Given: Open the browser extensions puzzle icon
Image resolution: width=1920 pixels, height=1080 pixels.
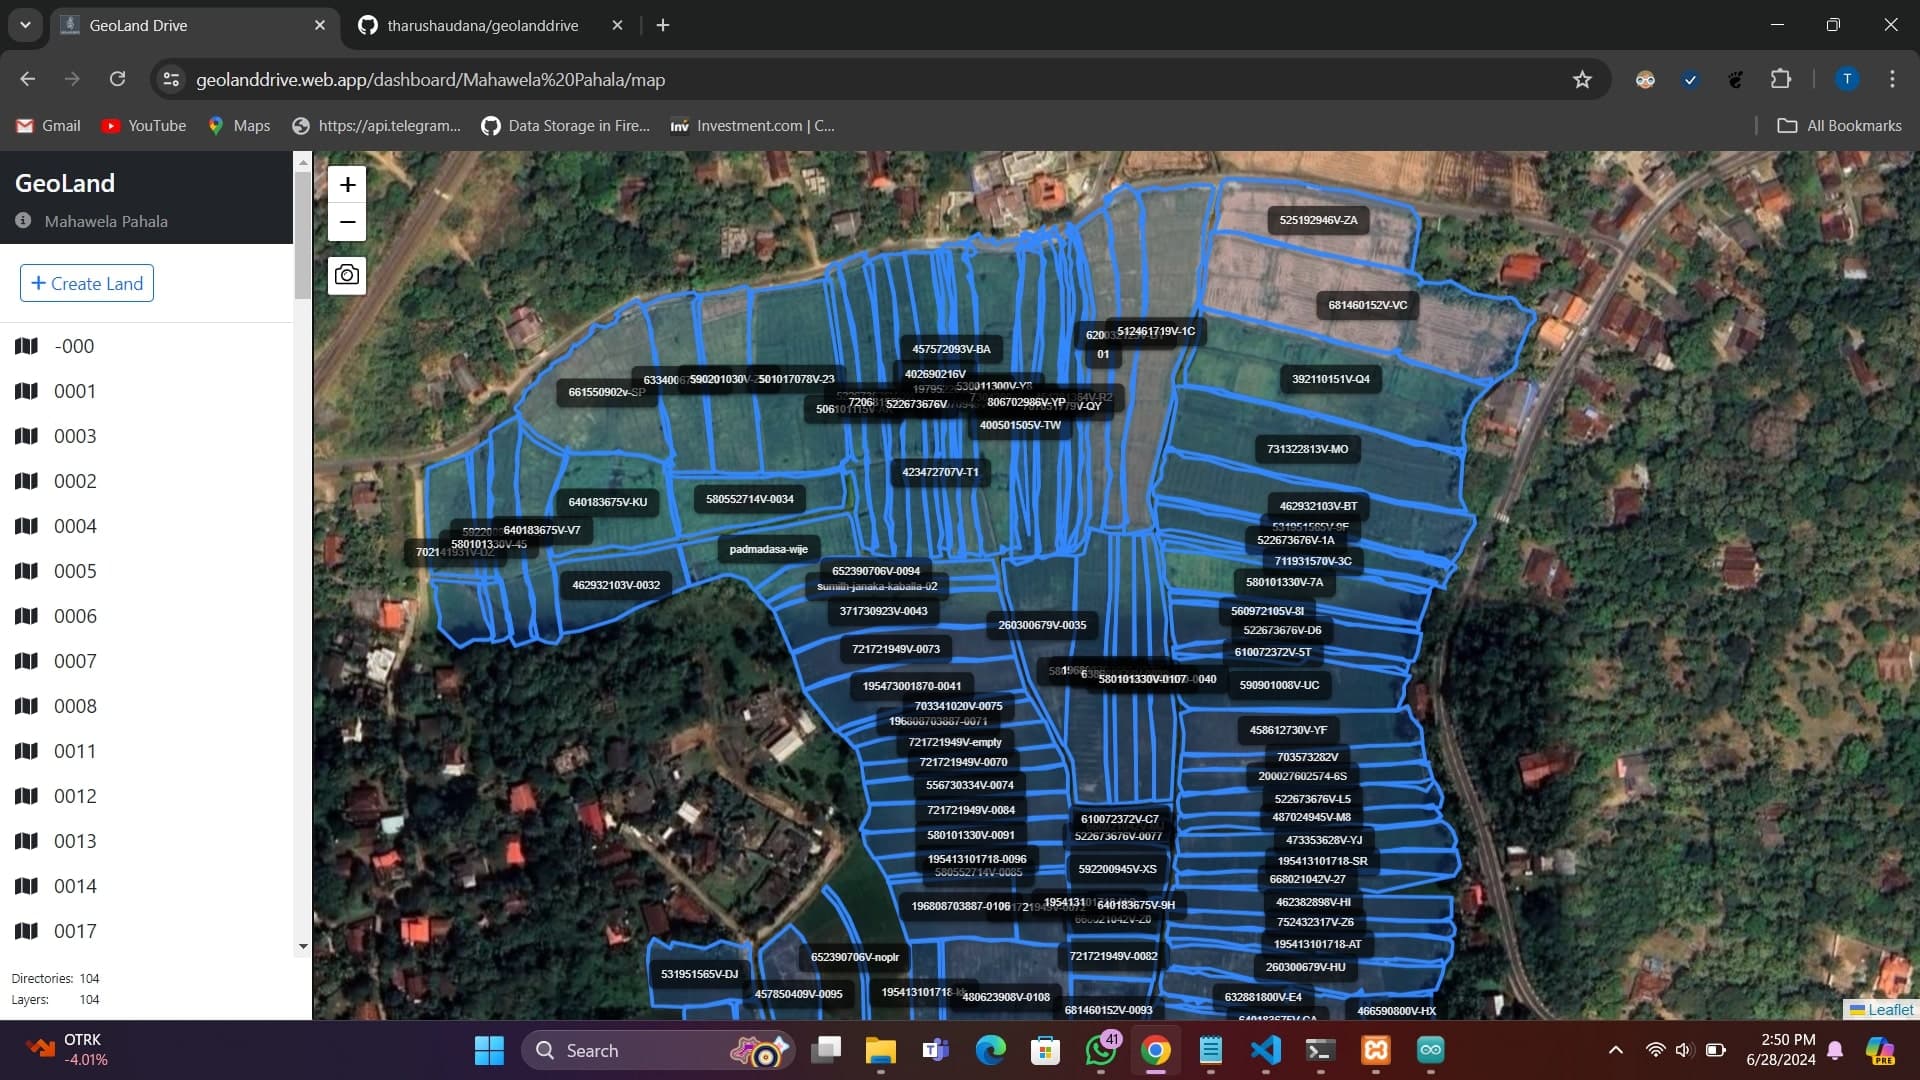Looking at the screenshot, I should tap(1780, 80).
